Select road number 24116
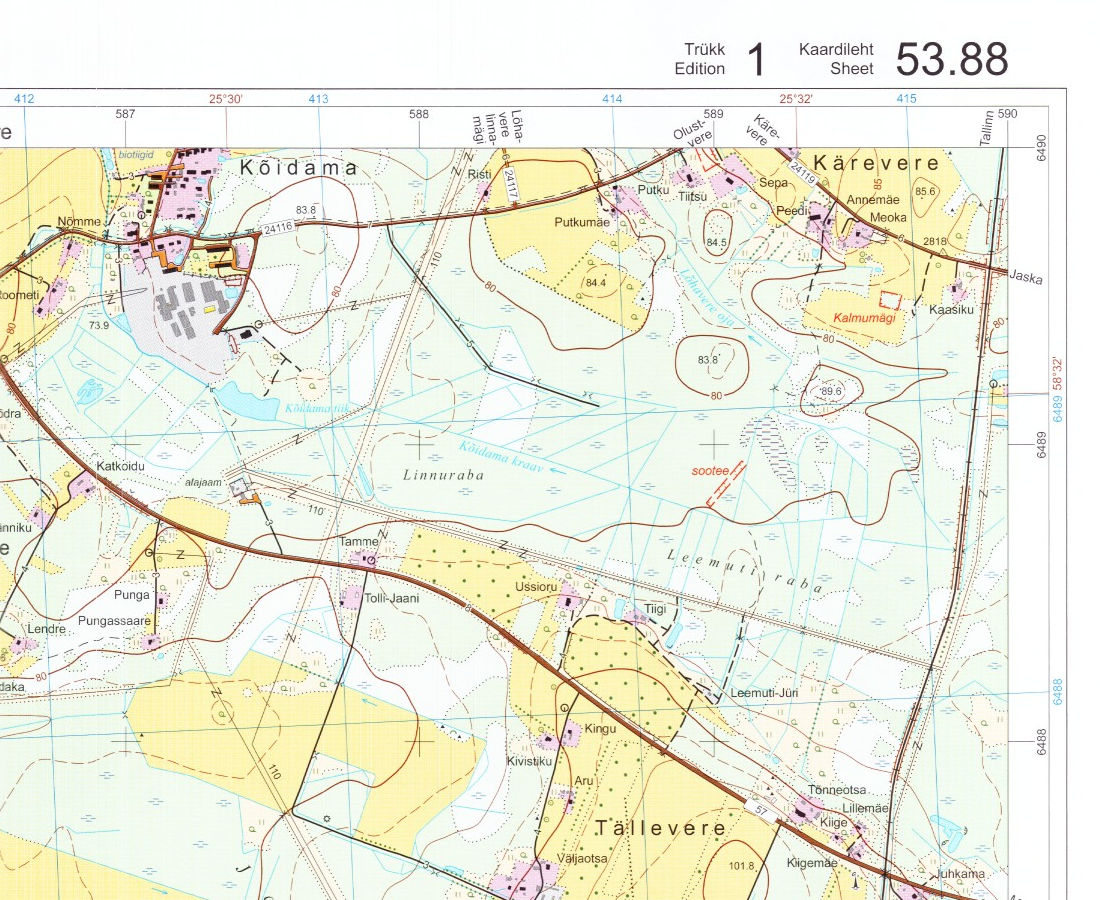This screenshot has height=900, width=1100. pyautogui.click(x=278, y=227)
